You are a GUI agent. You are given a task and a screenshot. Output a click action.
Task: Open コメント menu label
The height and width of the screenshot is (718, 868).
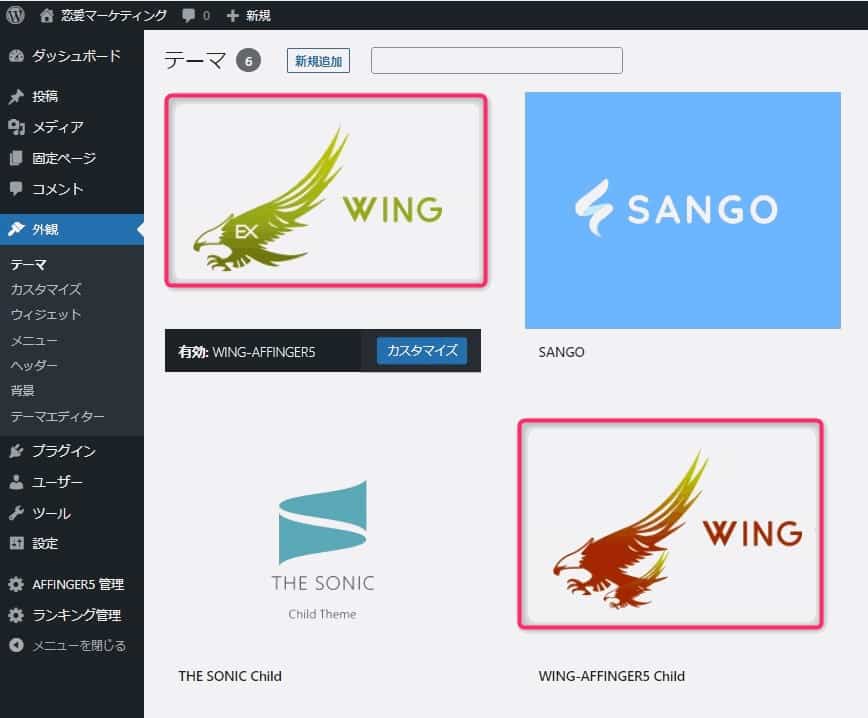(x=58, y=189)
